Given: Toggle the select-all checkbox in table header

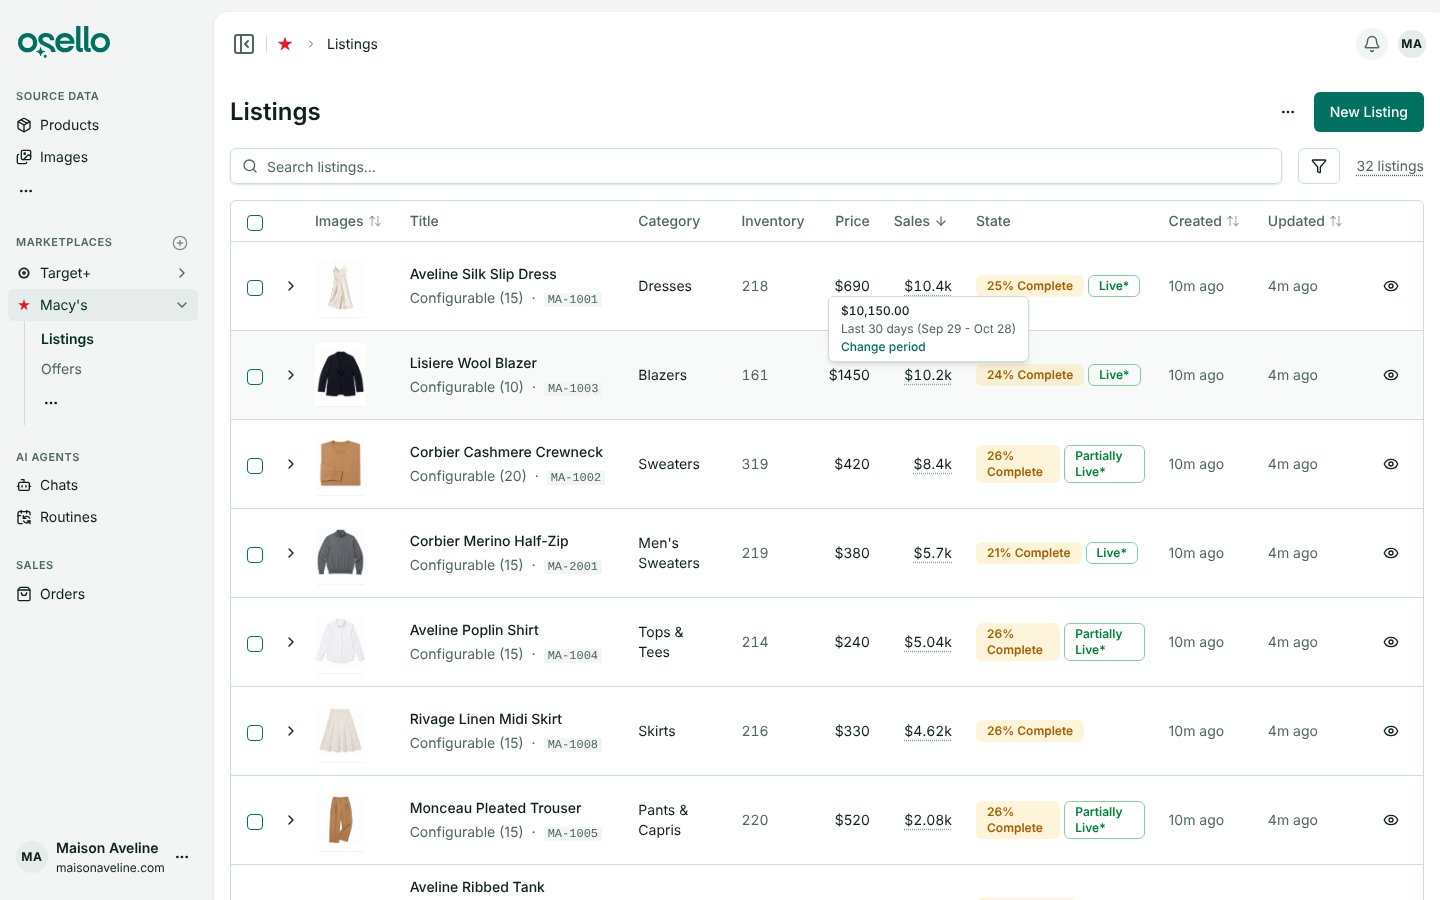Looking at the screenshot, I should [255, 222].
